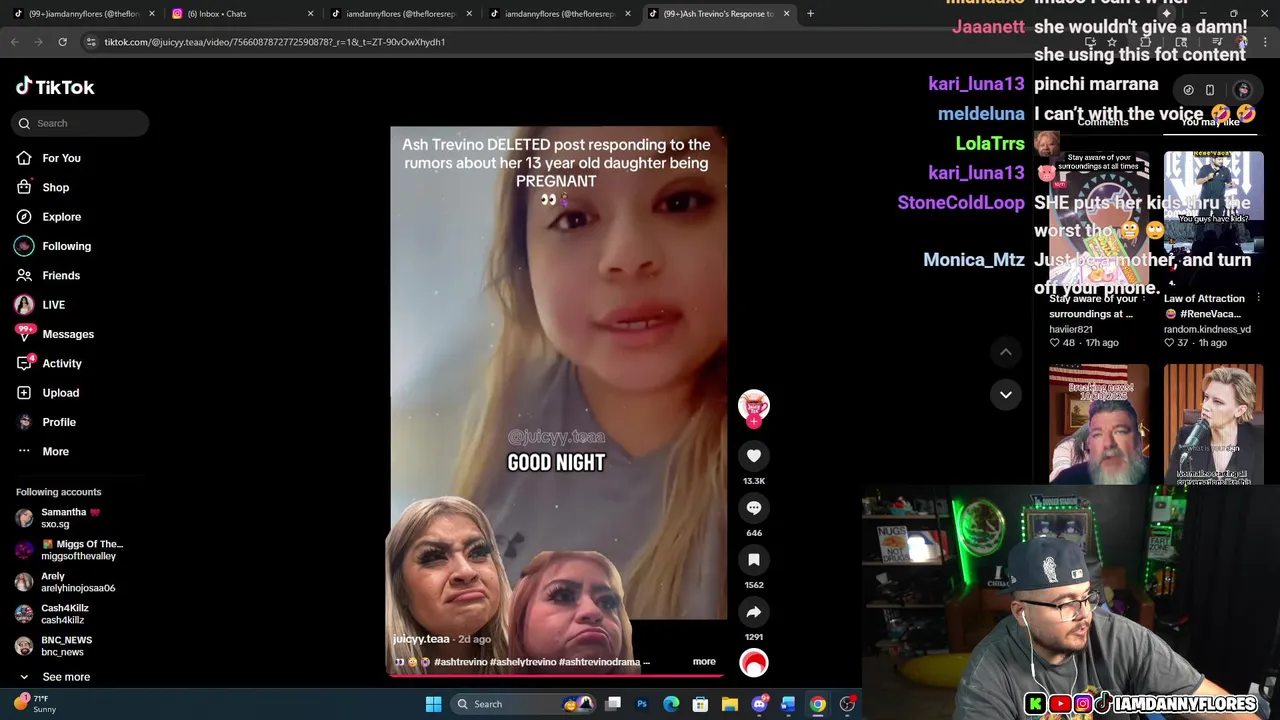1280x720 pixels.
Task: Switch to the Comments tab
Action: coord(1103,122)
